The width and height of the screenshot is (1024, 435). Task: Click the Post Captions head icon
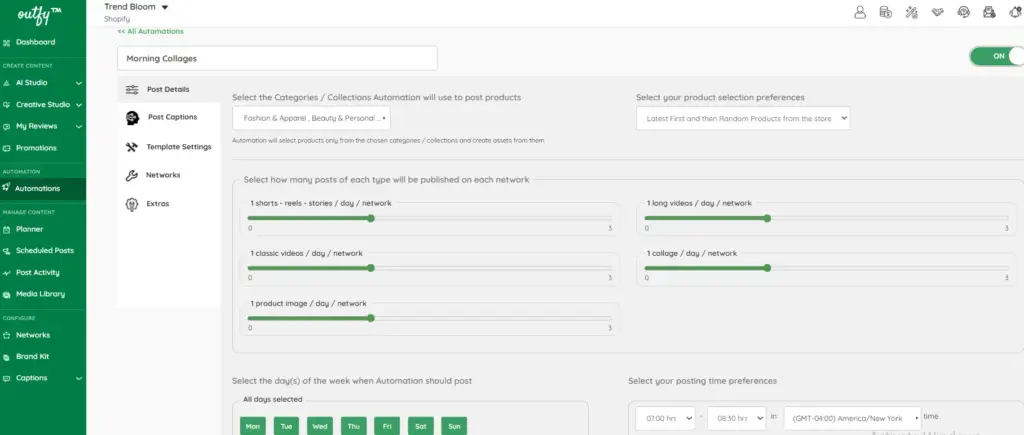[x=133, y=118]
